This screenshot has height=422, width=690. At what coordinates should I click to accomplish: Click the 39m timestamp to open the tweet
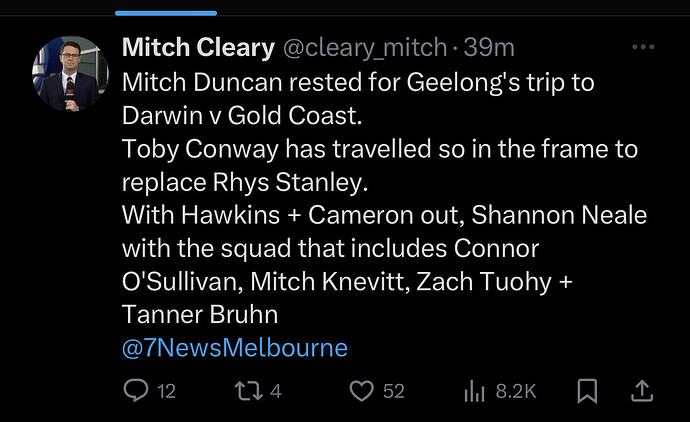pyautogui.click(x=489, y=48)
